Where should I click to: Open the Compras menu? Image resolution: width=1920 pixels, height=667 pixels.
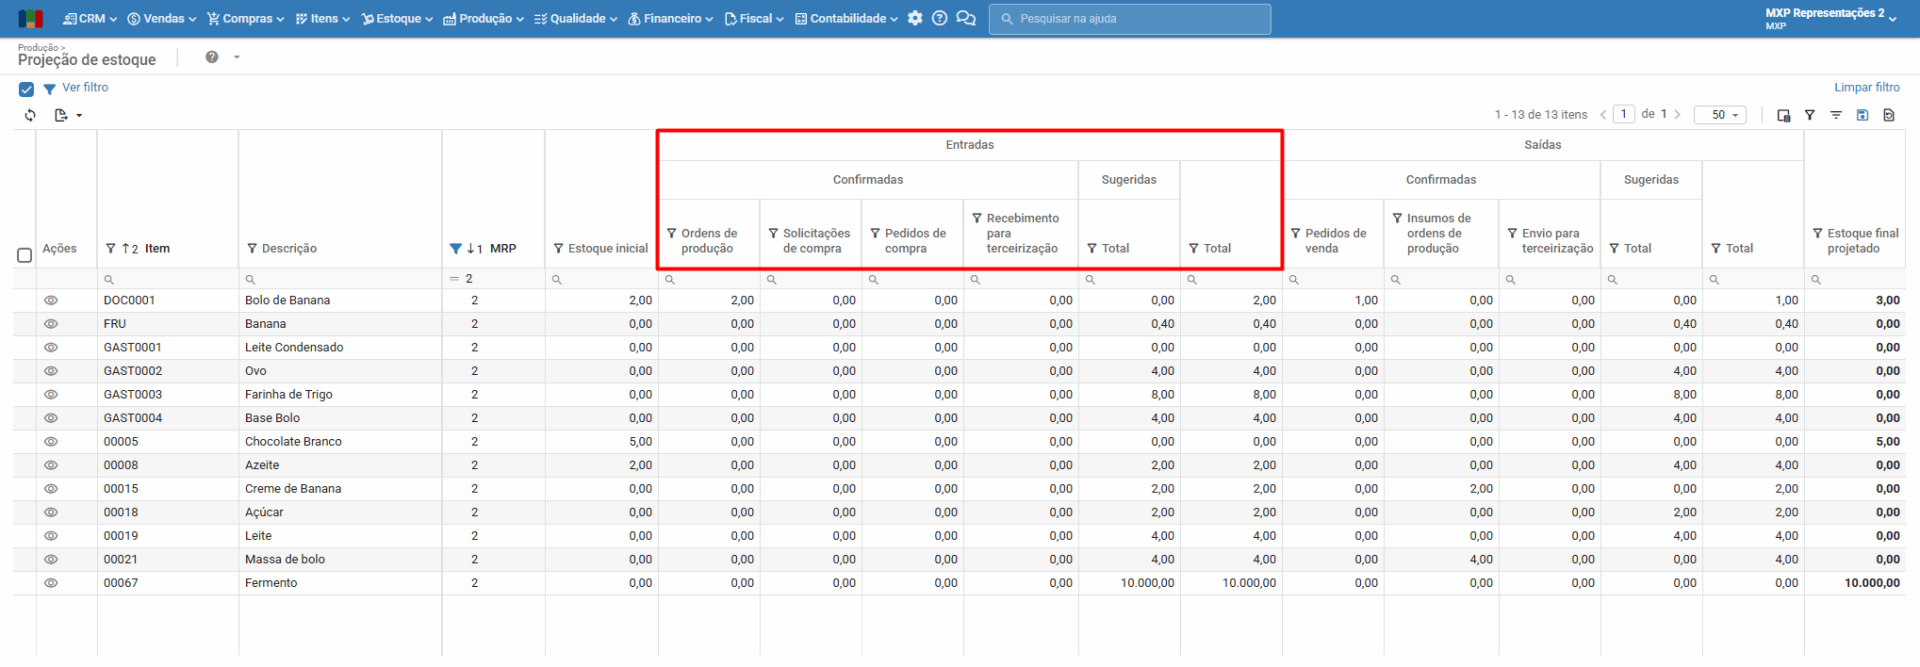coord(245,18)
